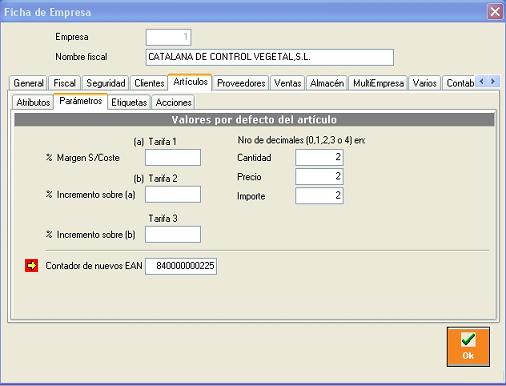Image resolution: width=506 pixels, height=386 pixels.
Task: Open the Seguridad tab
Action: pos(106,83)
